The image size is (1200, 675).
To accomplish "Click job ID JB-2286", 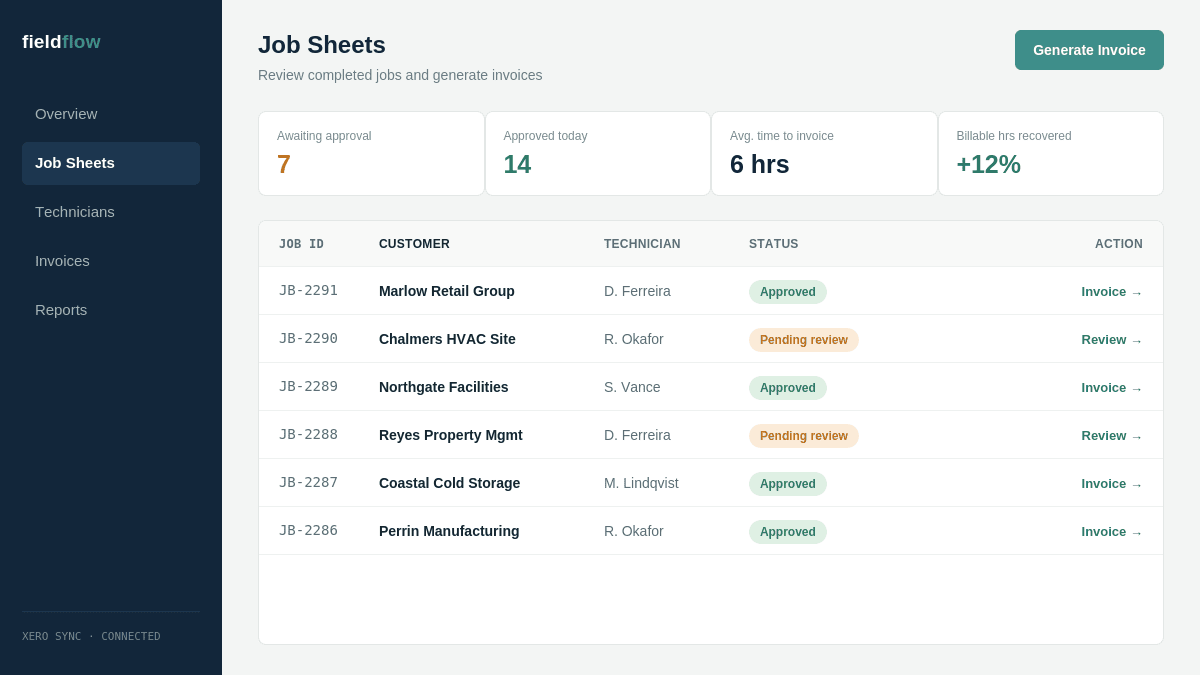I will coord(308,530).
